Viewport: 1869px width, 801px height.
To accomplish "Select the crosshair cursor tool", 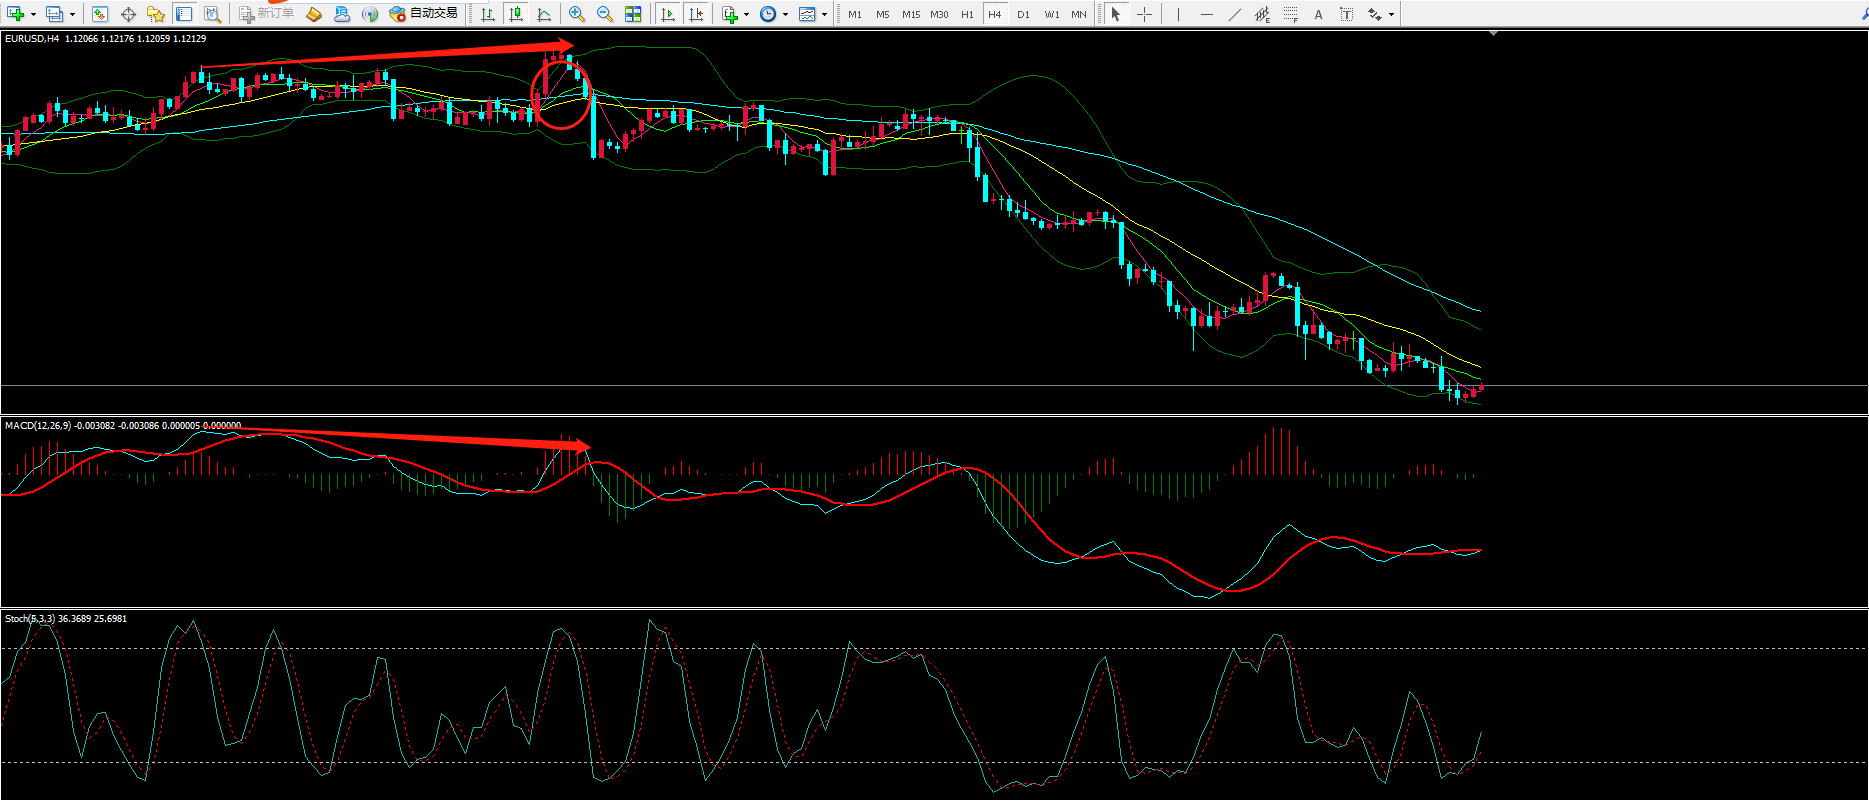I will (1144, 14).
